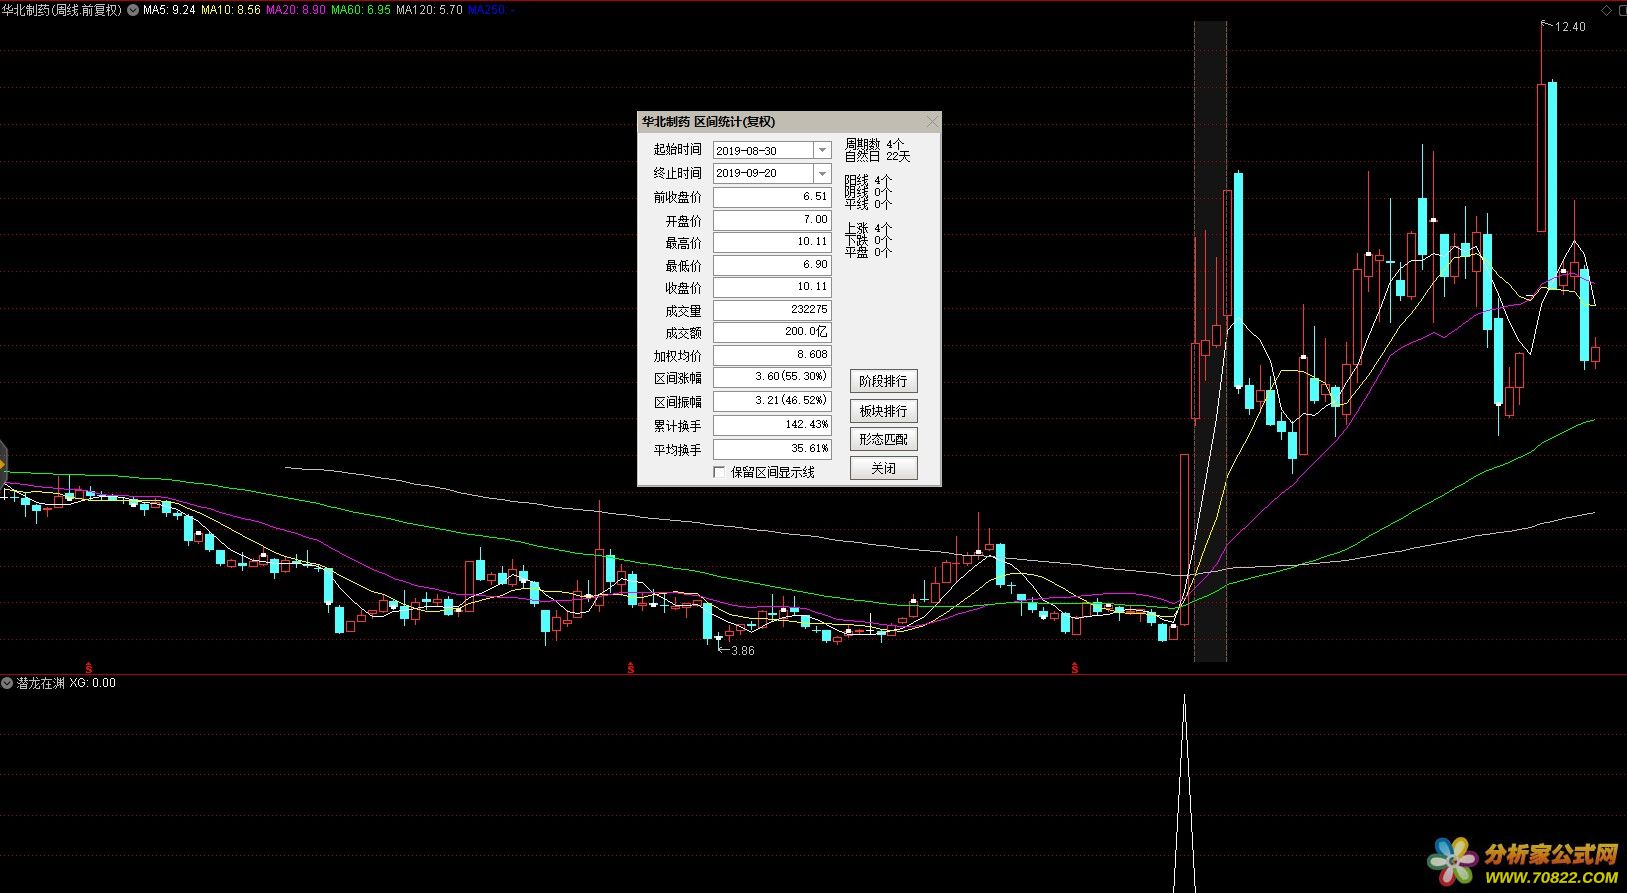Open the 潜龙在渊 sub-indicator settings arrow
The height and width of the screenshot is (893, 1627).
7,683
